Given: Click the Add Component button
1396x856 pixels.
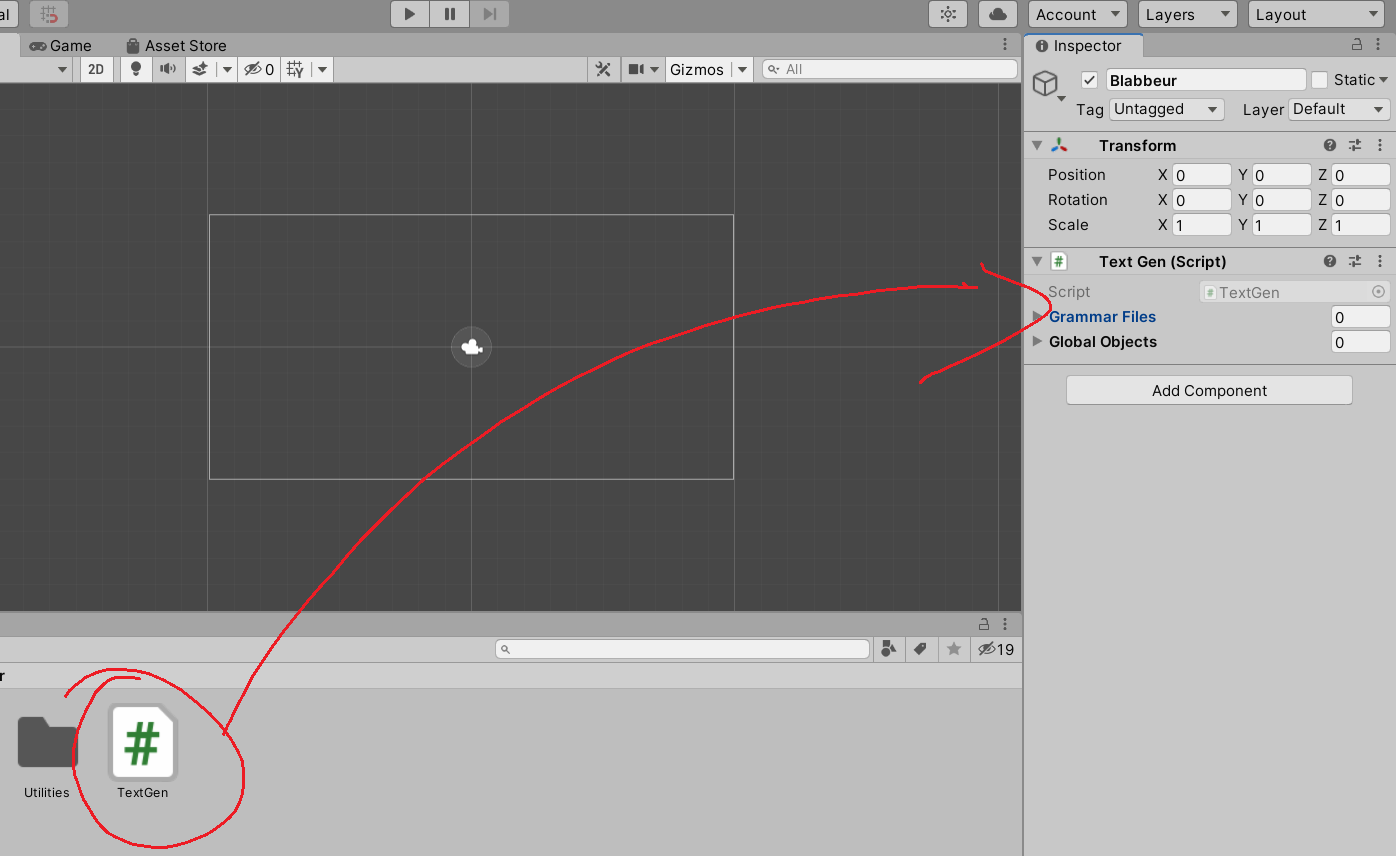Looking at the screenshot, I should click(1209, 391).
